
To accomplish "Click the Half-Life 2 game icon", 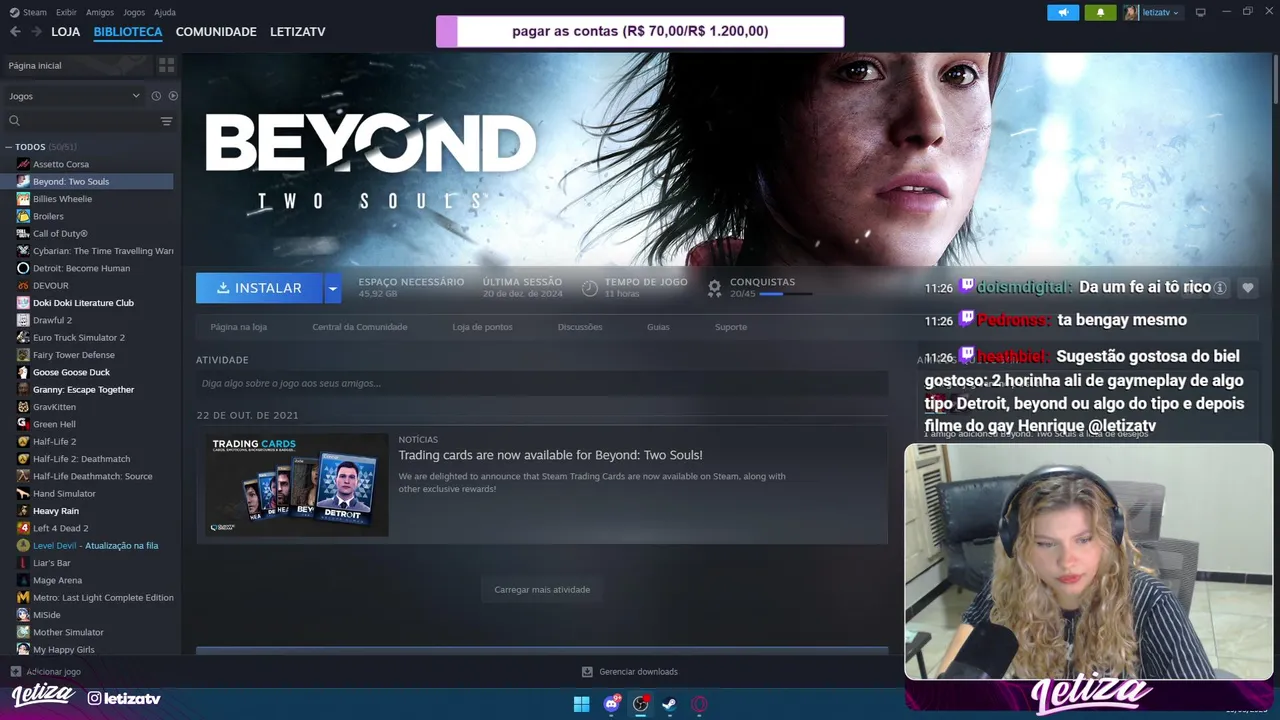I will click(23, 441).
